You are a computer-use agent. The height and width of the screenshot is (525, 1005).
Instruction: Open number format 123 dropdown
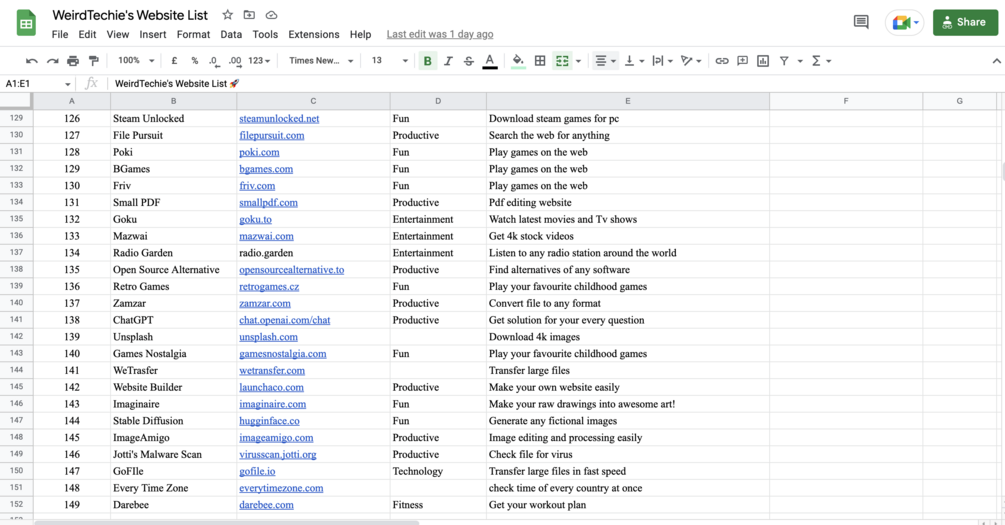259,61
